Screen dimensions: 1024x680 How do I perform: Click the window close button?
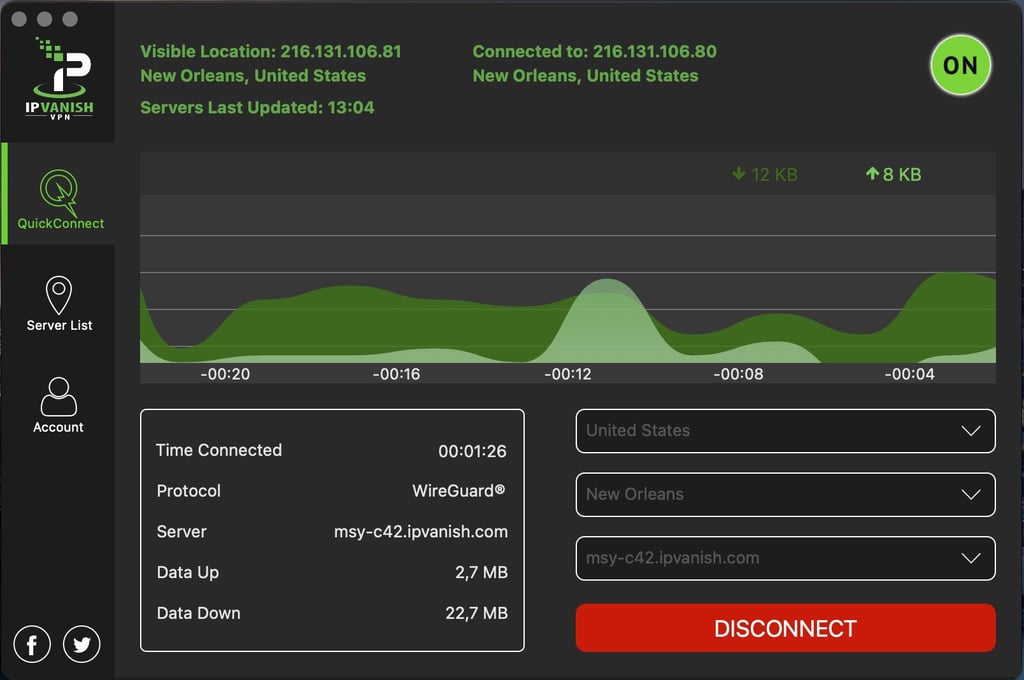click(x=19, y=19)
